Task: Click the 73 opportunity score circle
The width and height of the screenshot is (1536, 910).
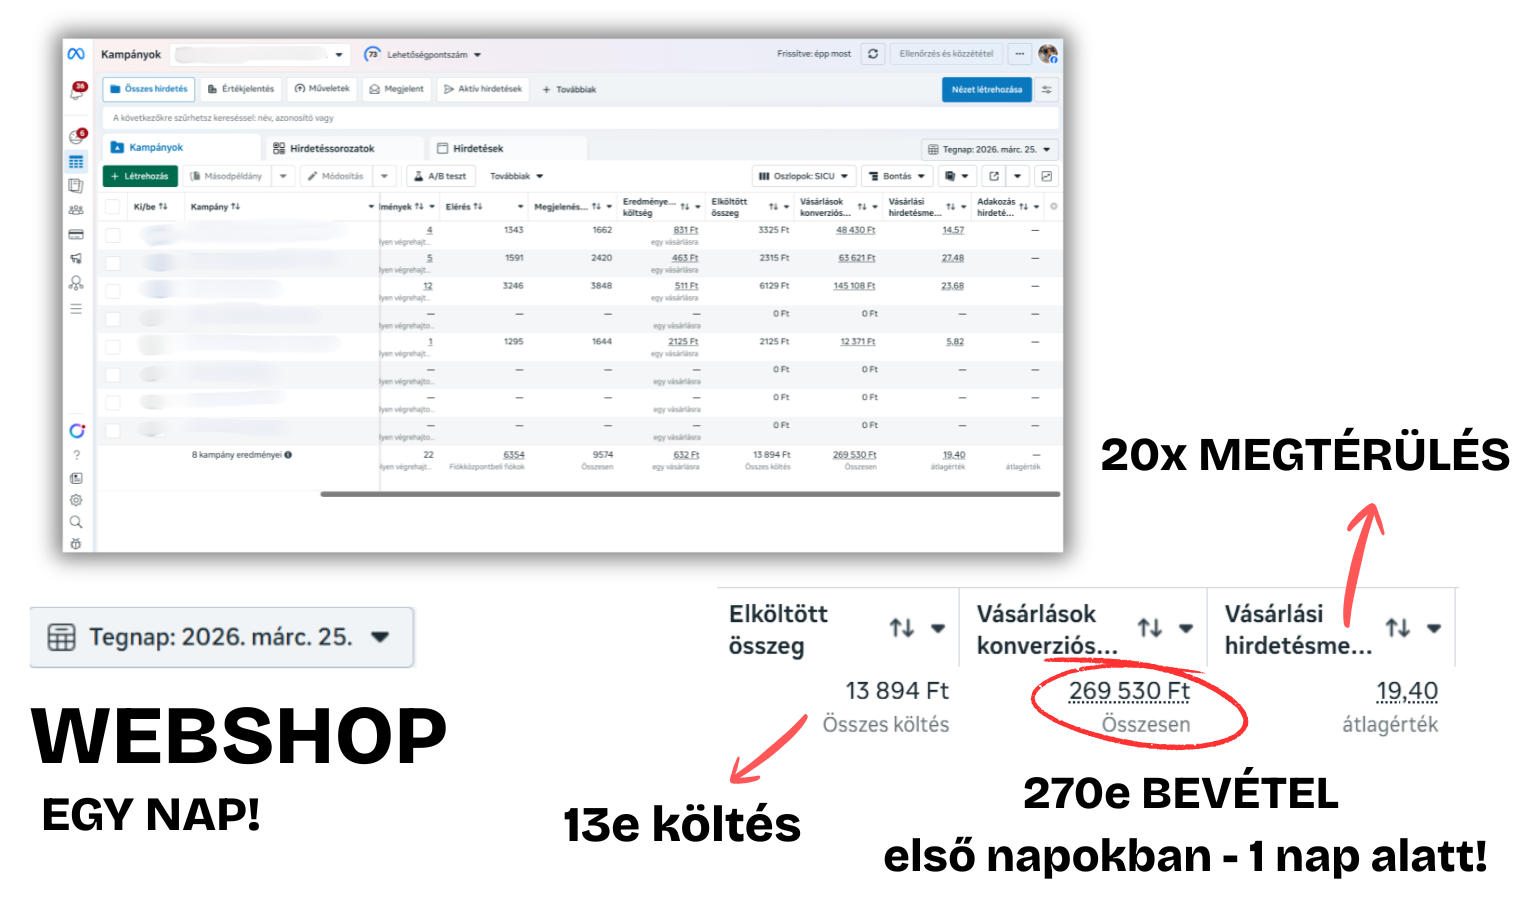Action: point(373,54)
